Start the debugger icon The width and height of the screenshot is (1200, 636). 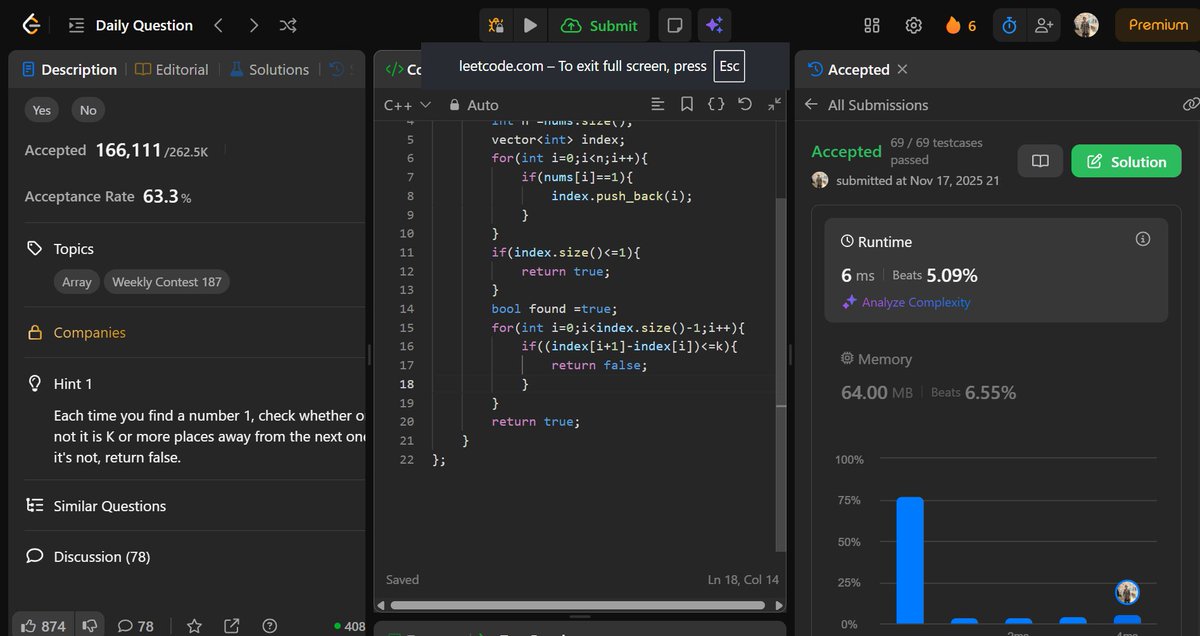pyautogui.click(x=495, y=25)
